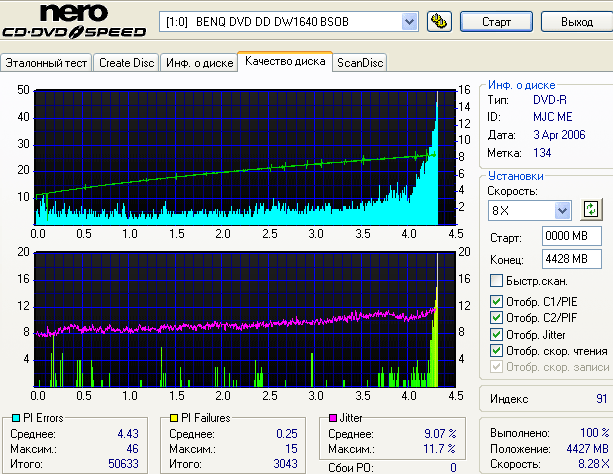
Task: Click the yellow PI Failures legend swatch
Action: [174, 418]
